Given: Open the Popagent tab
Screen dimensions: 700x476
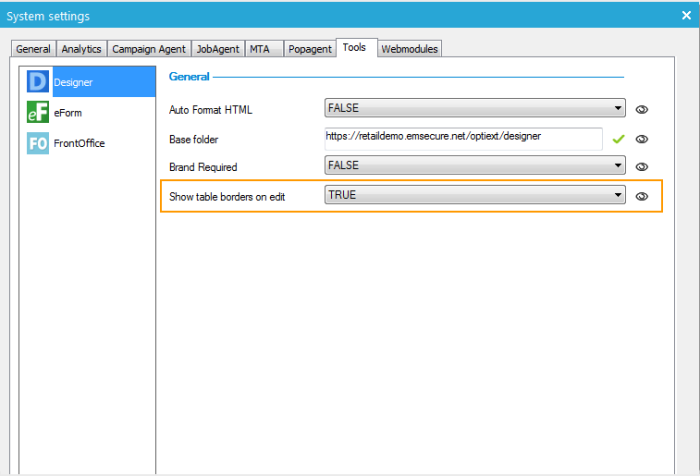Looking at the screenshot, I should click(x=309, y=49).
